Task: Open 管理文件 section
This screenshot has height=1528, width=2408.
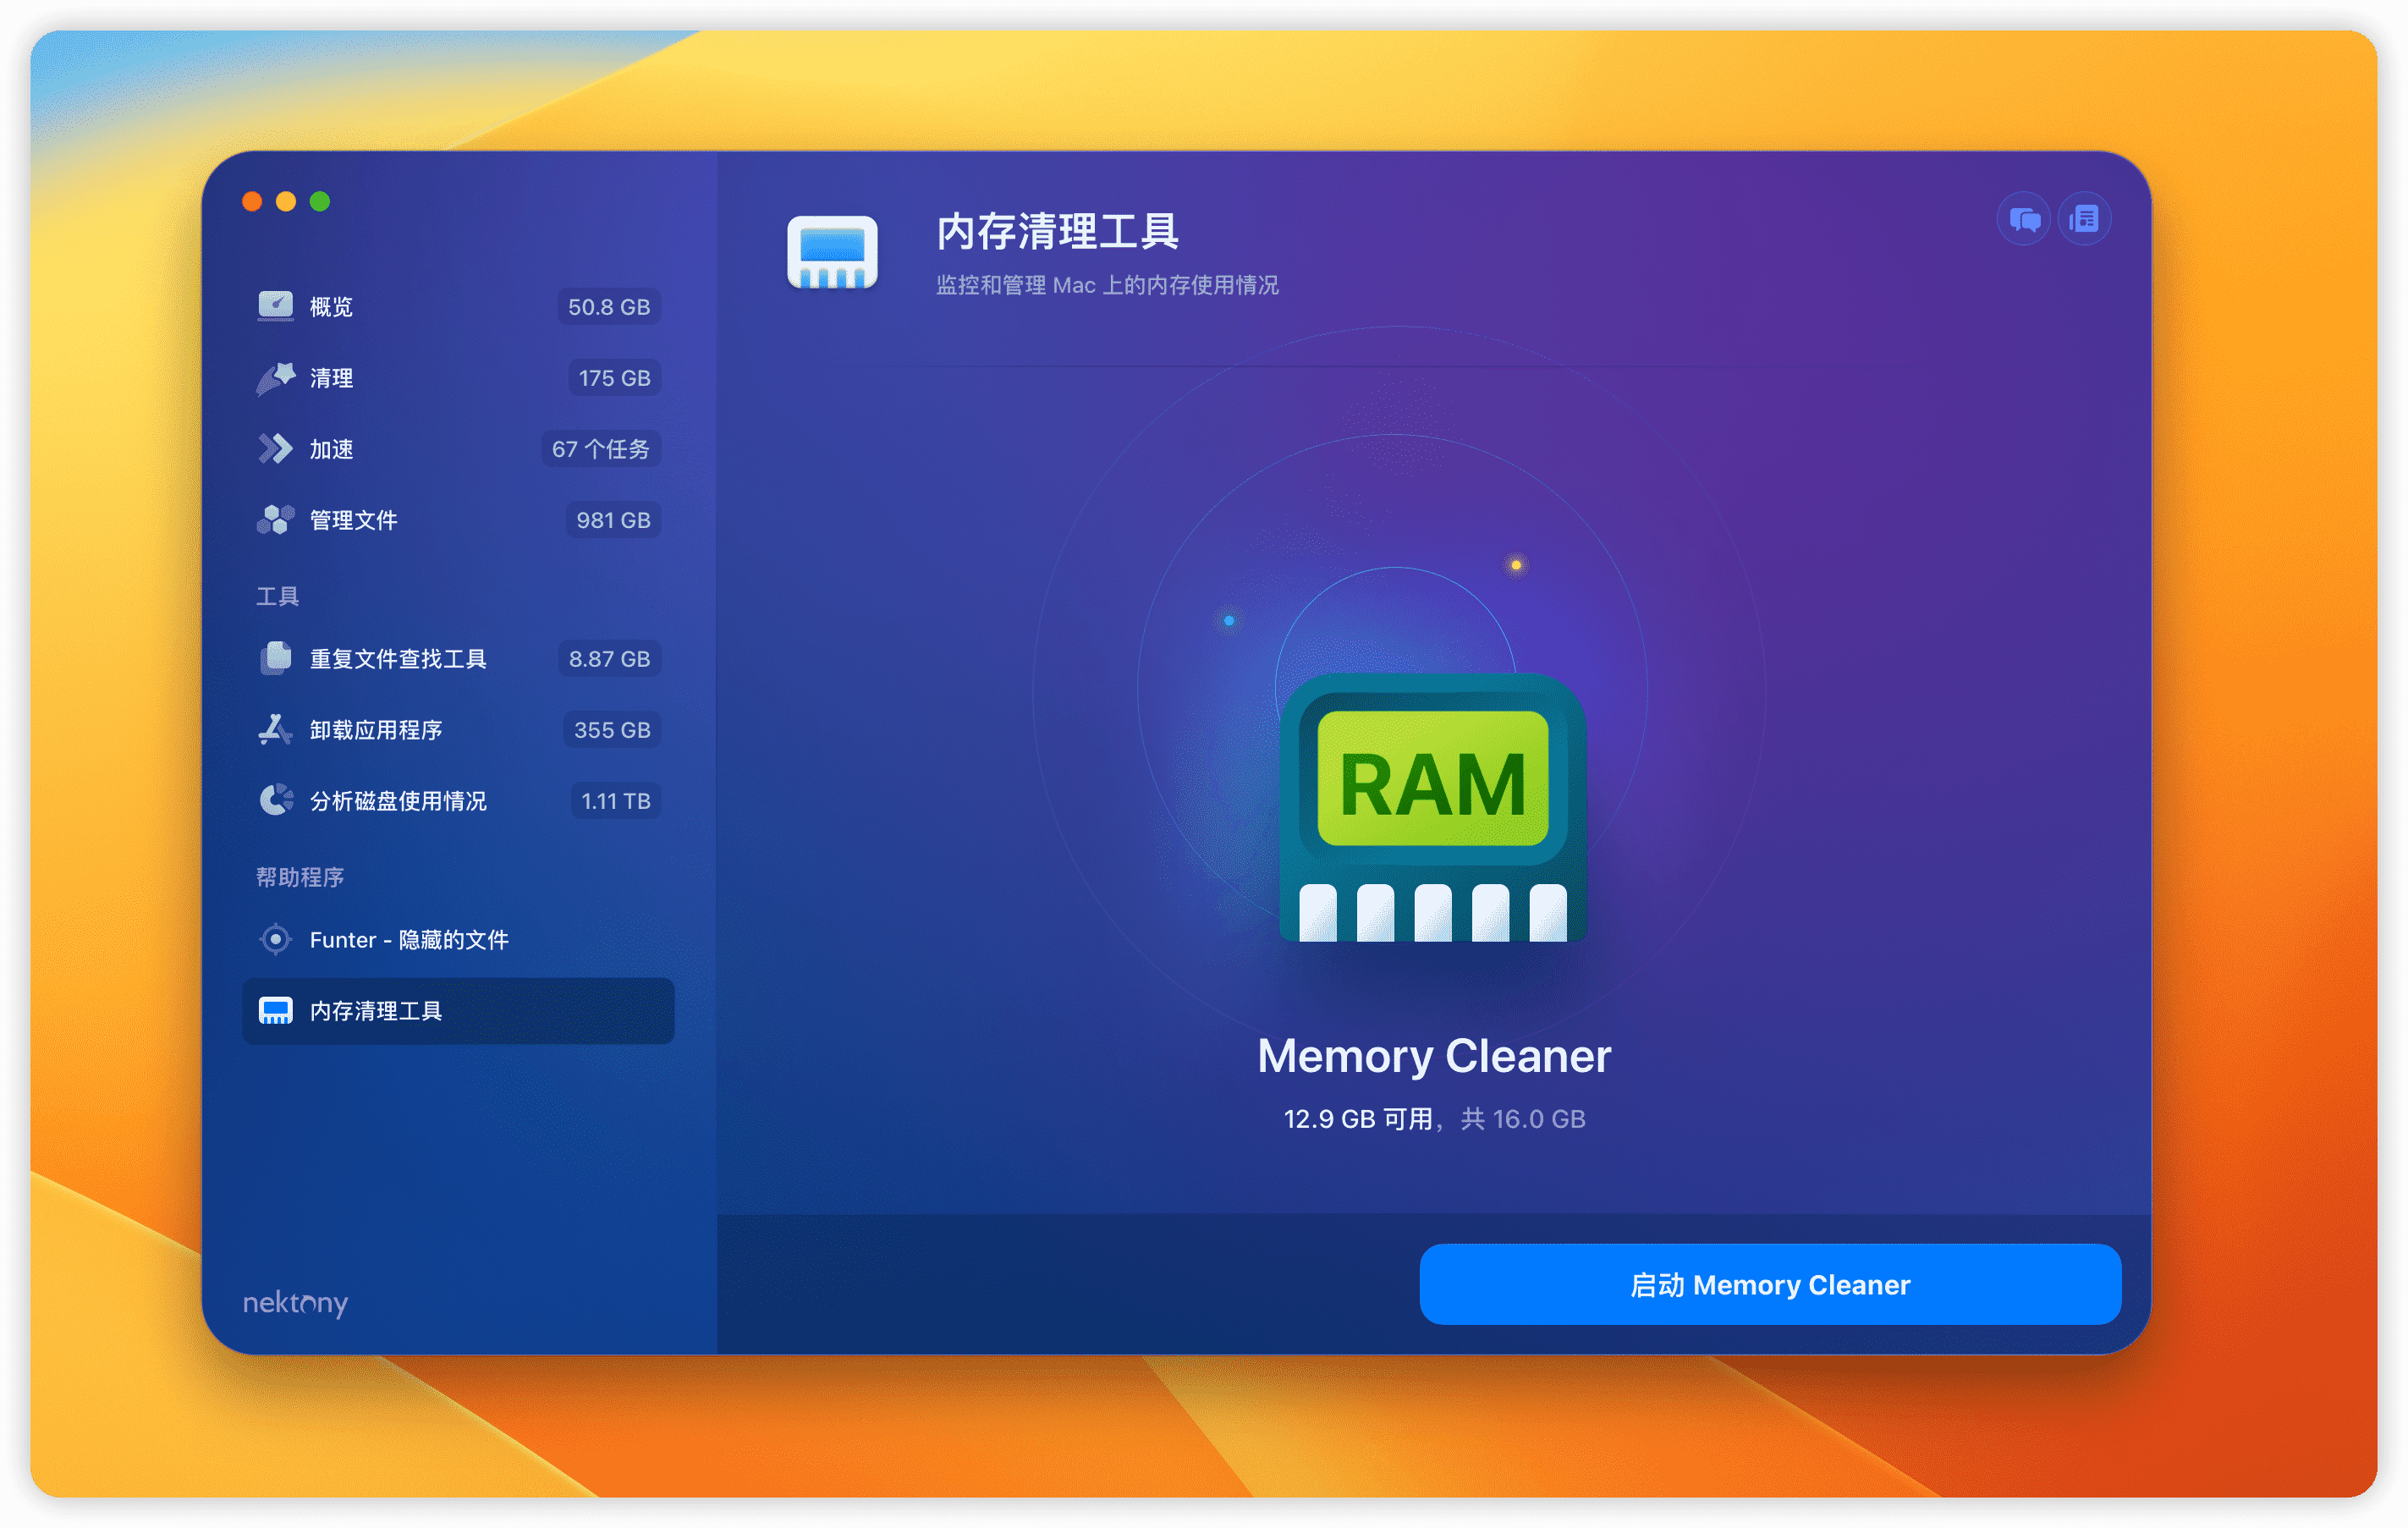Action: click(x=458, y=520)
